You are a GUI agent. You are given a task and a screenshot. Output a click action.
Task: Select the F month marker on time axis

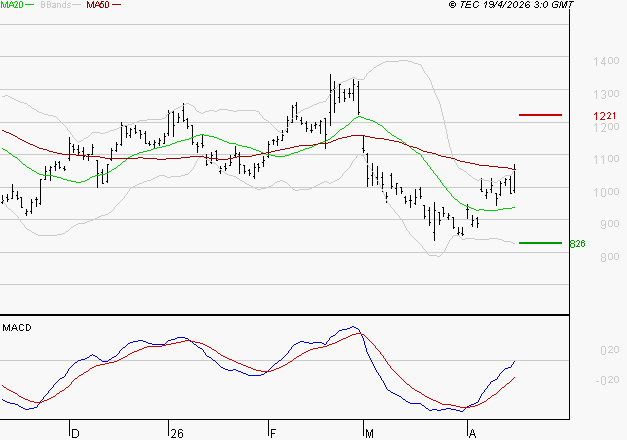coord(273,433)
